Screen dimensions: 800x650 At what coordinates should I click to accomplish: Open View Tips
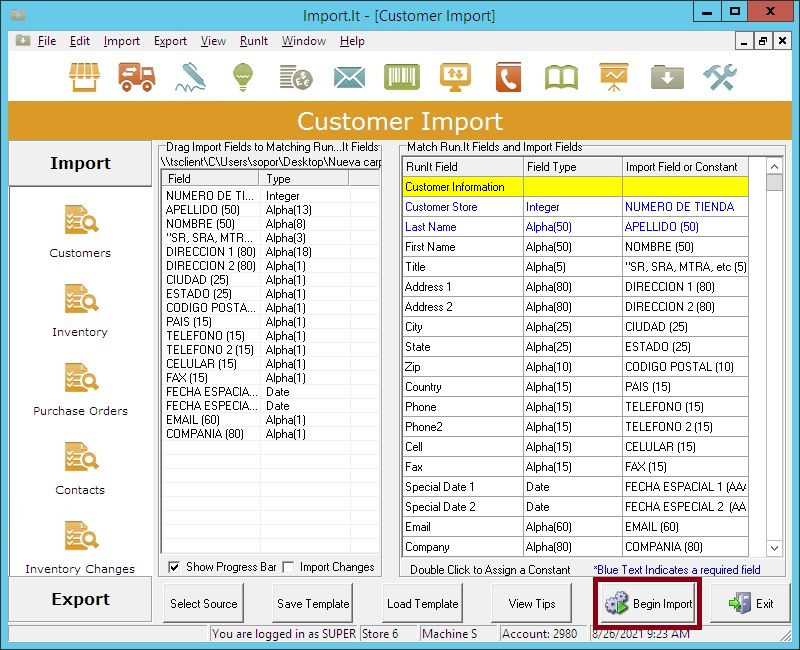[x=532, y=604]
